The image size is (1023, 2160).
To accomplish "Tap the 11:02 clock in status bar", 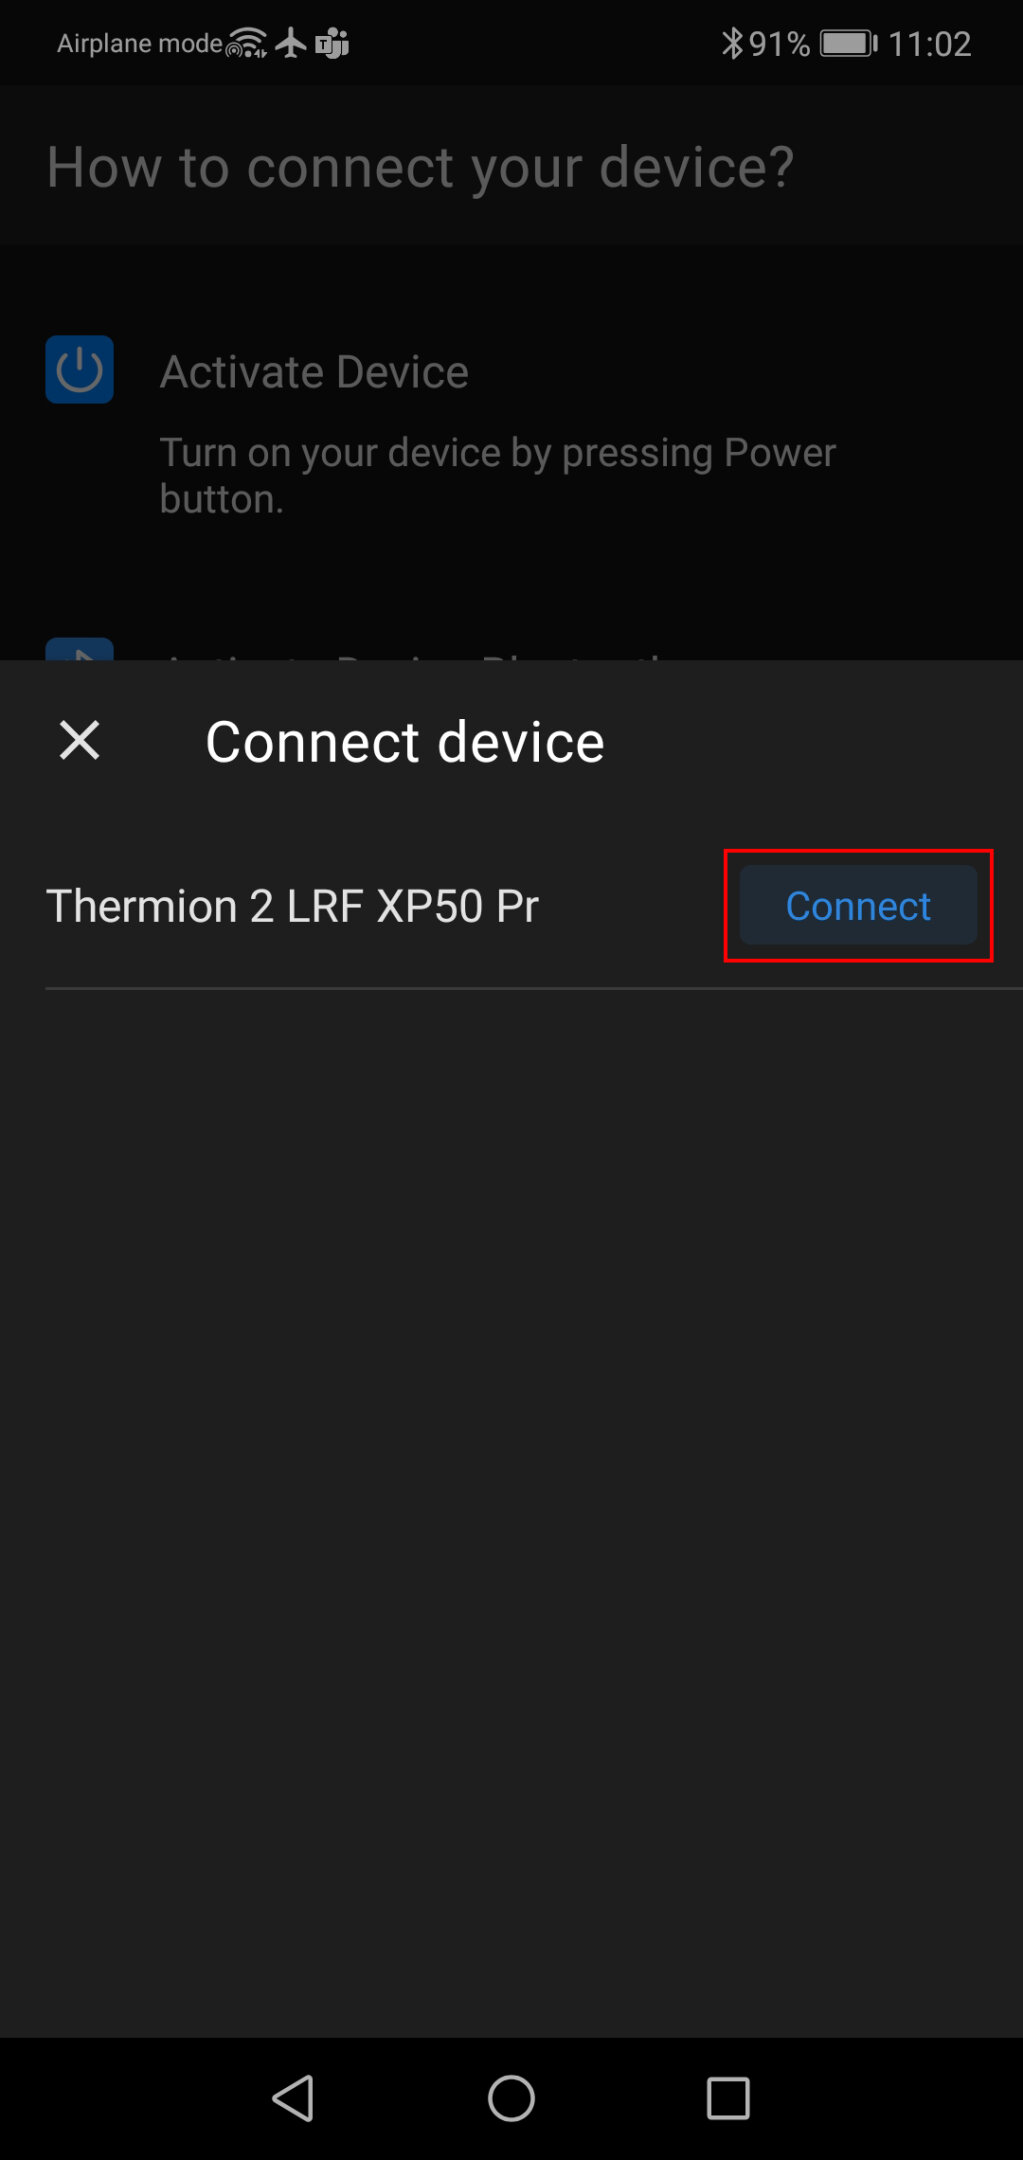I will point(930,44).
